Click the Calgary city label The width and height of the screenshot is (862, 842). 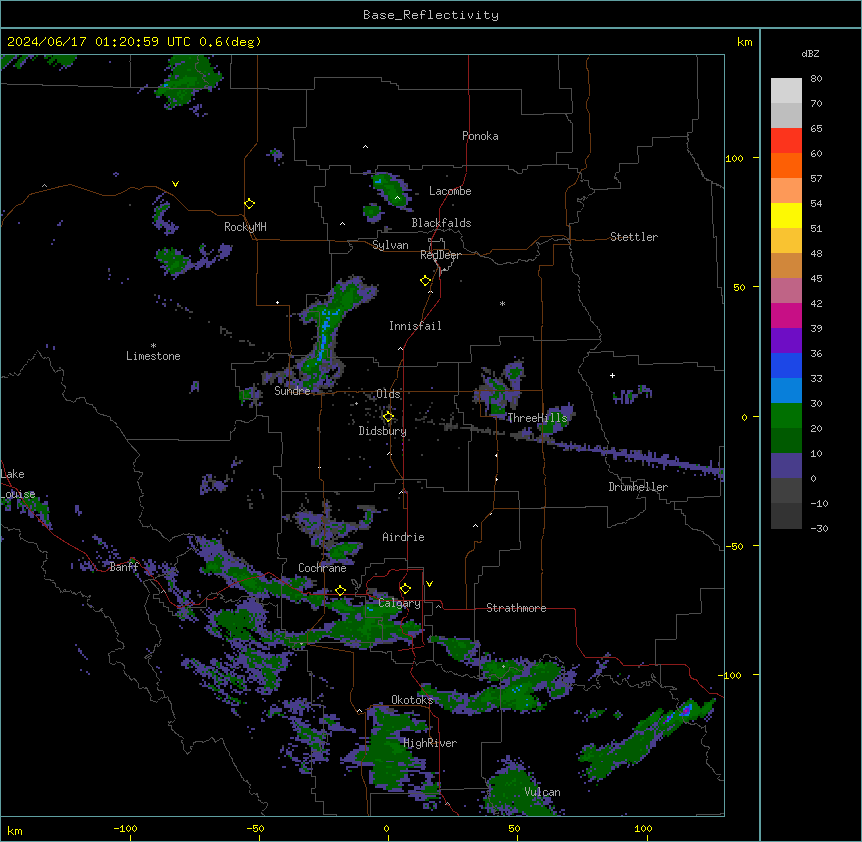(399, 603)
